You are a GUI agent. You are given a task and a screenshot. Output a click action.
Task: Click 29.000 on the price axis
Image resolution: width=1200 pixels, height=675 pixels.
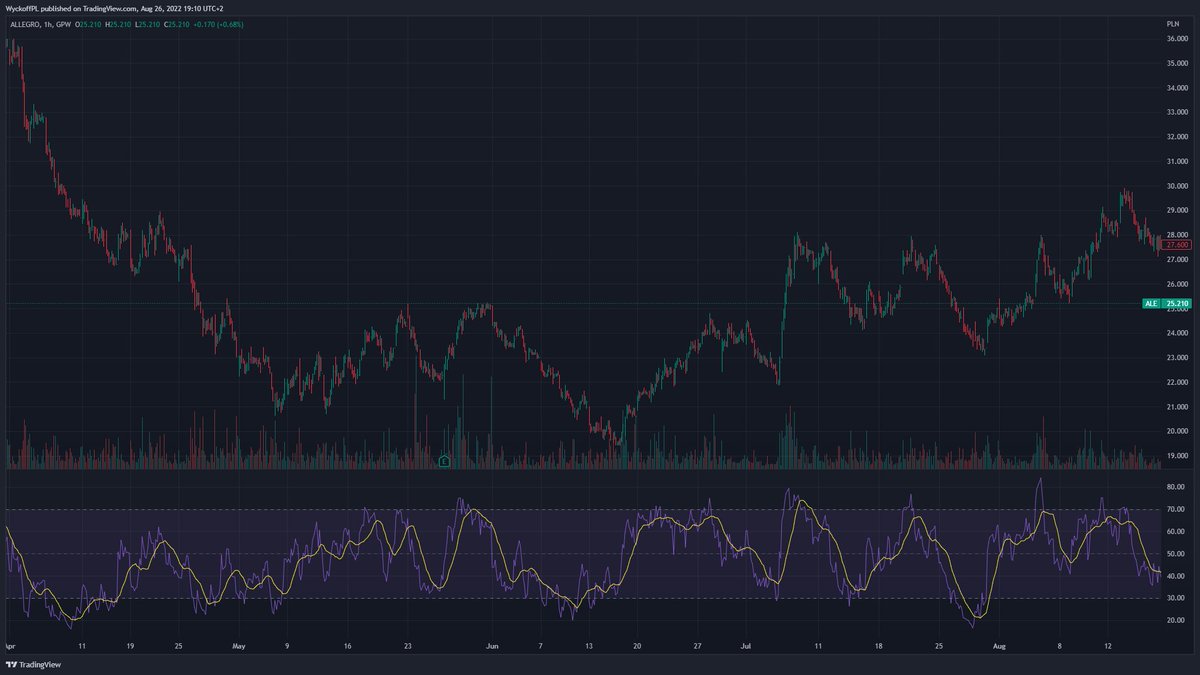click(x=1176, y=210)
